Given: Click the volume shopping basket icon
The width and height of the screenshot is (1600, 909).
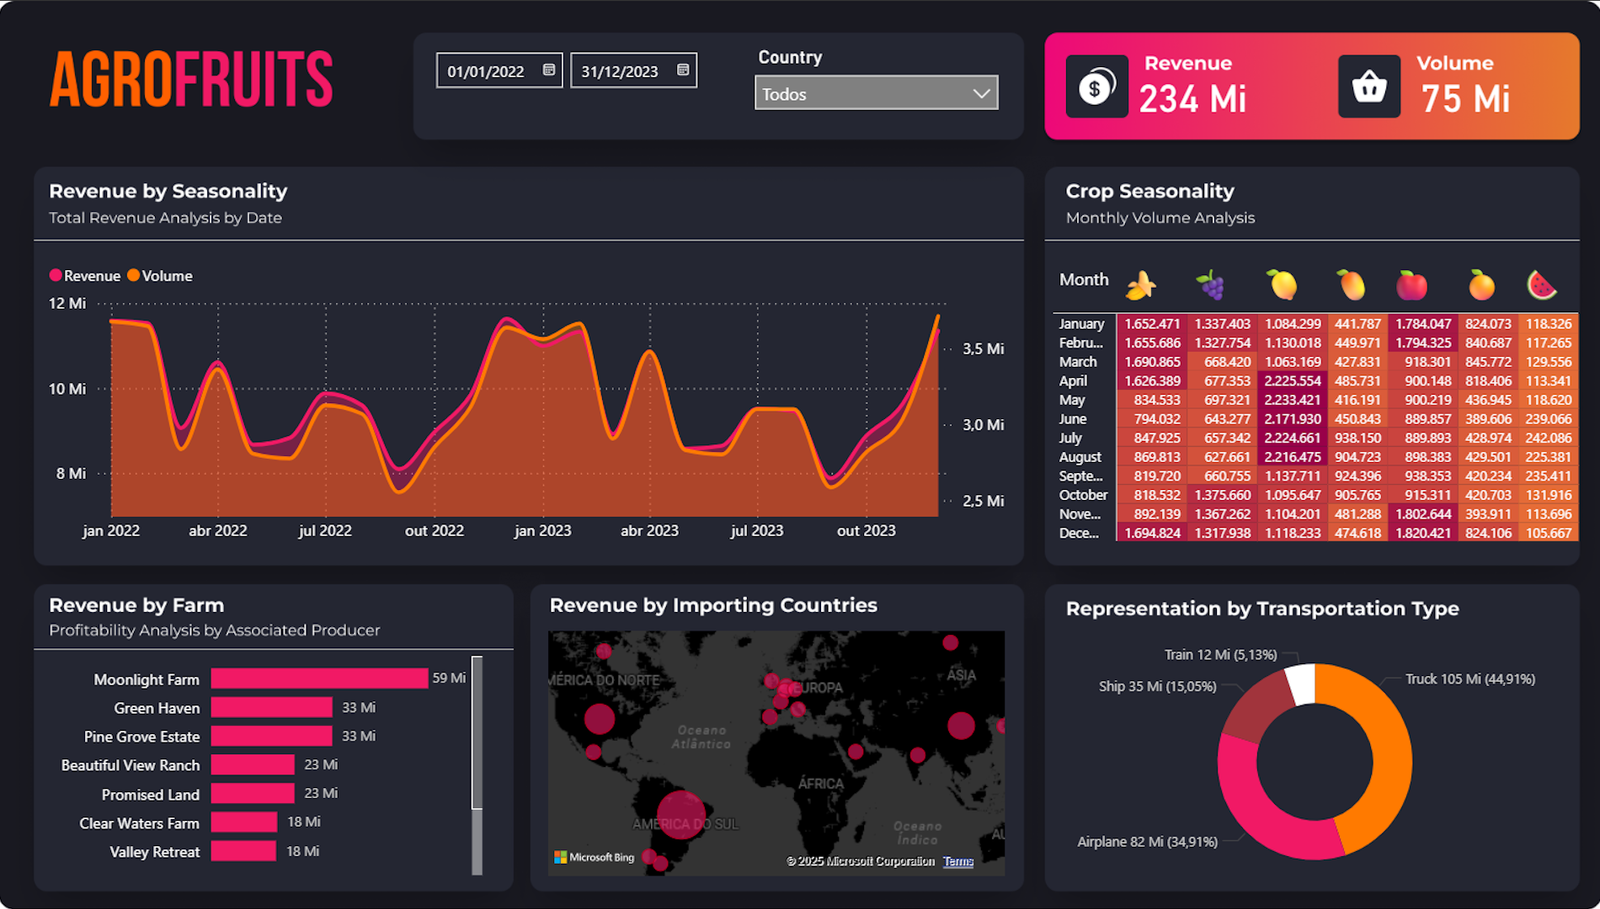Looking at the screenshot, I should tap(1369, 87).
